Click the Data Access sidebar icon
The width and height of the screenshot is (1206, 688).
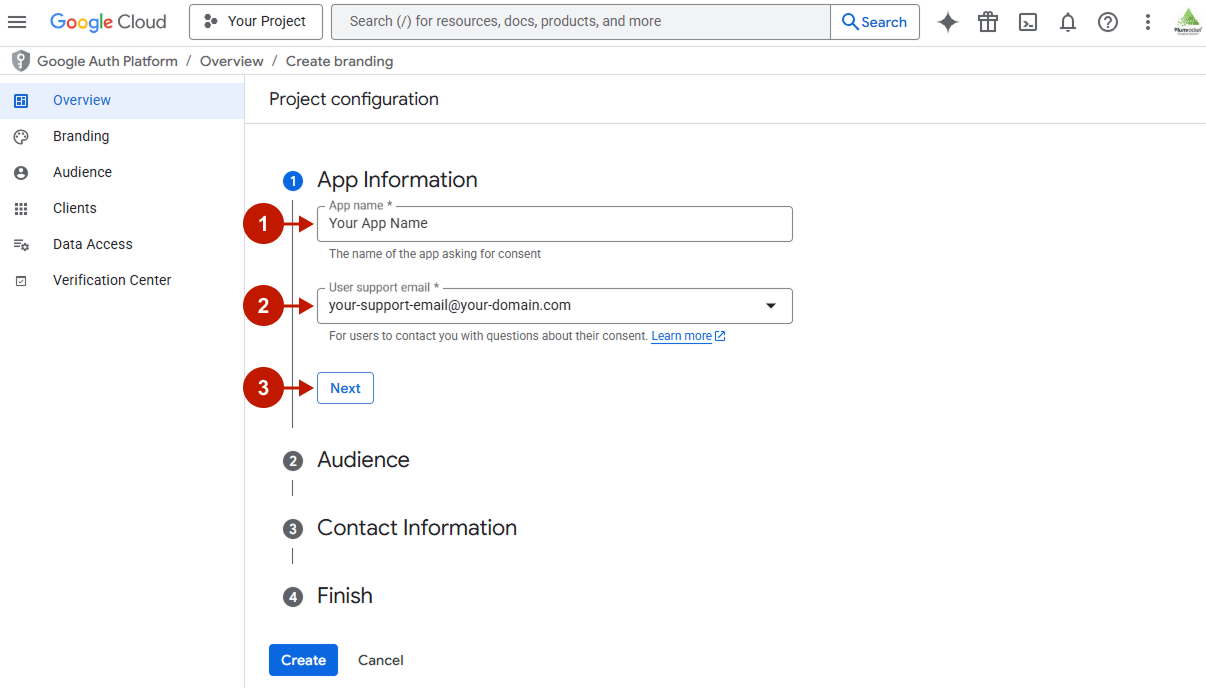21,244
